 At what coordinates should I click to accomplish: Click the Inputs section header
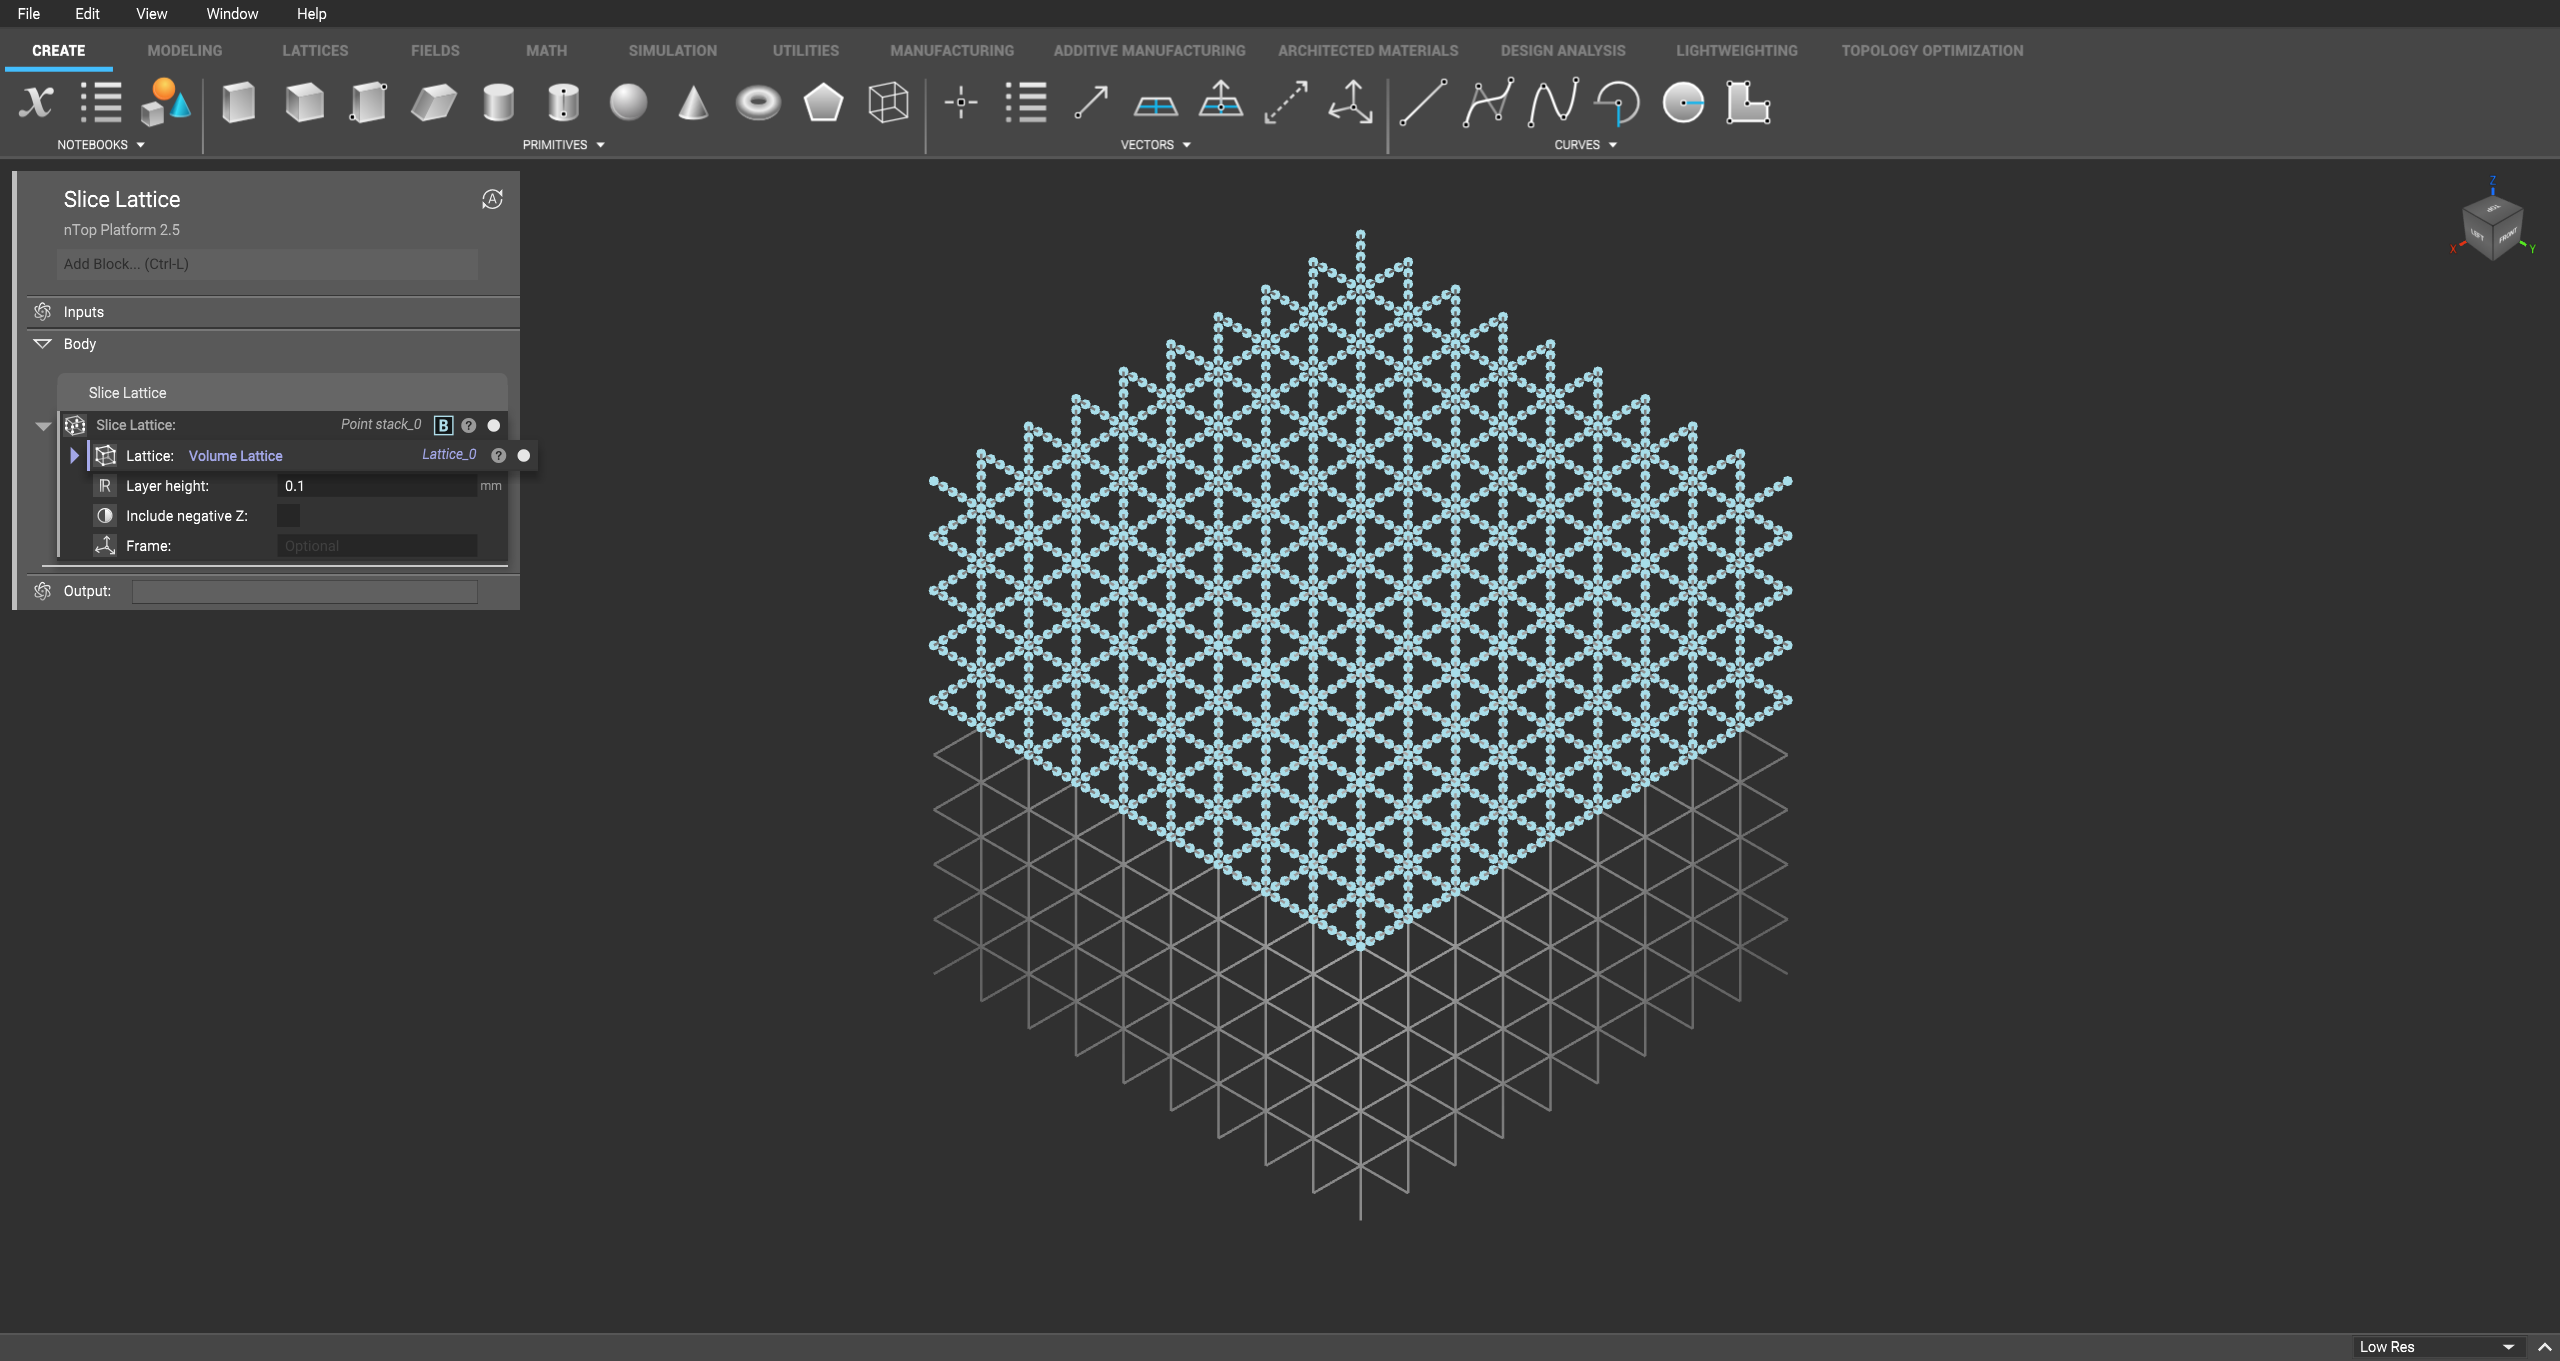(272, 312)
